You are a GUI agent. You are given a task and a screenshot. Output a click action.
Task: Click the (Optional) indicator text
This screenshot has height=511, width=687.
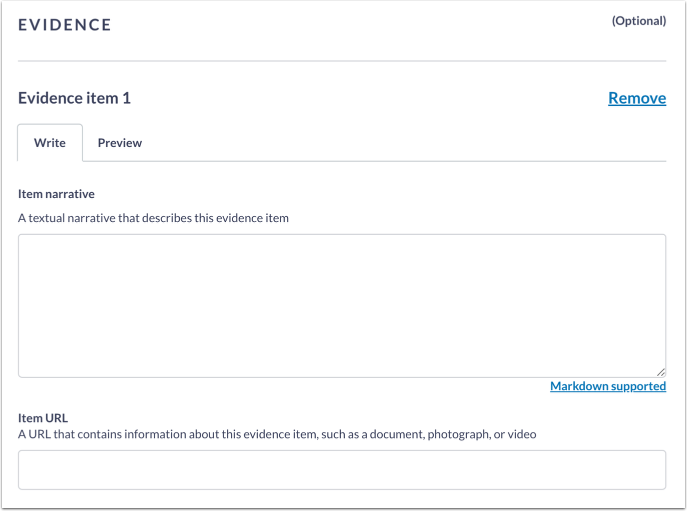pyautogui.click(x=638, y=20)
